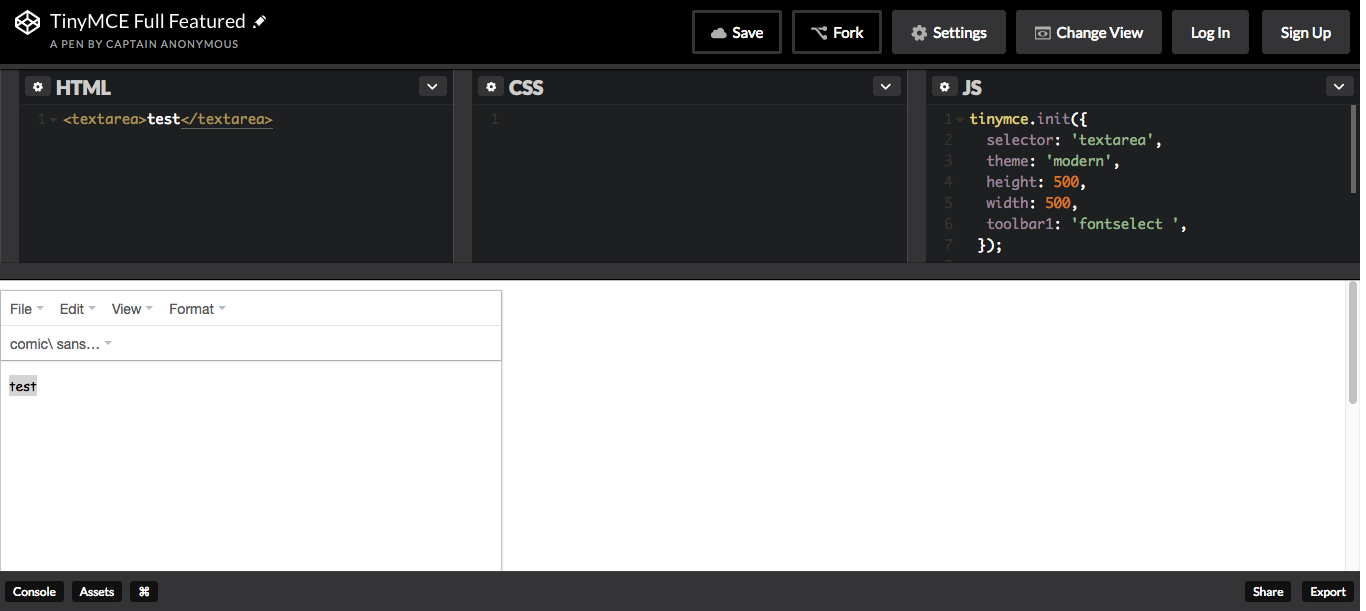This screenshot has height=611, width=1366.
Task: Click the Share button
Action: coord(1268,592)
